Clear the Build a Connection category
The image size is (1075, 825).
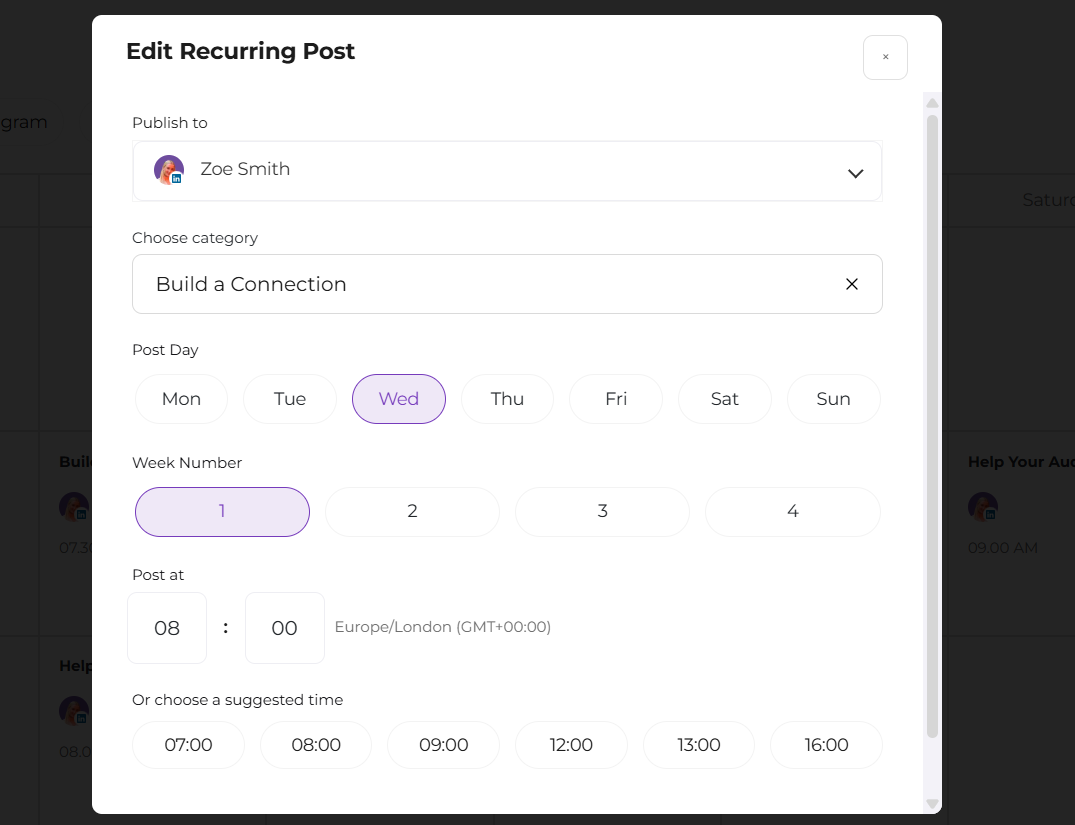tap(851, 284)
